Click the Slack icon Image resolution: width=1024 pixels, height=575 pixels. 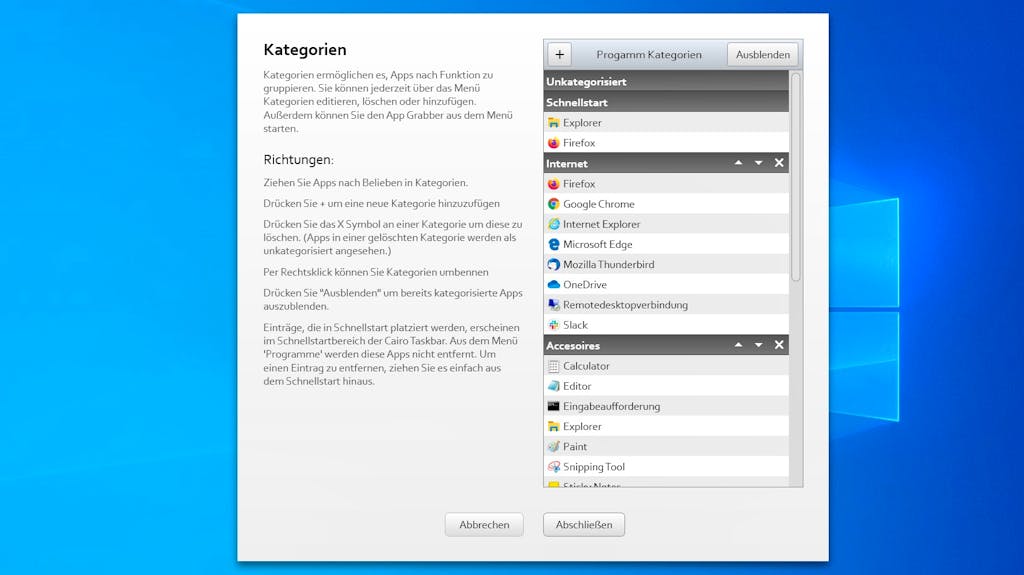(554, 325)
